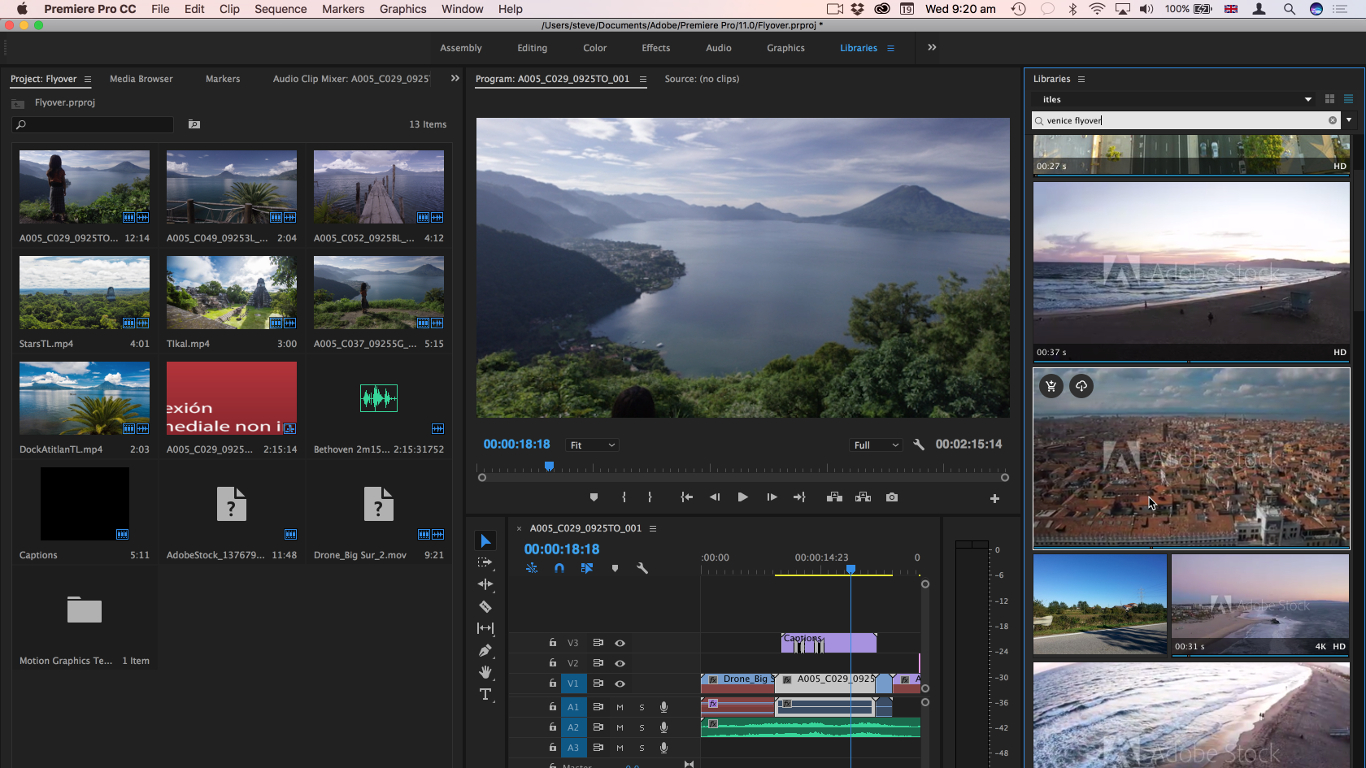Open the Fit zoom level dropdown
The image size is (1366, 768).
[592, 445]
